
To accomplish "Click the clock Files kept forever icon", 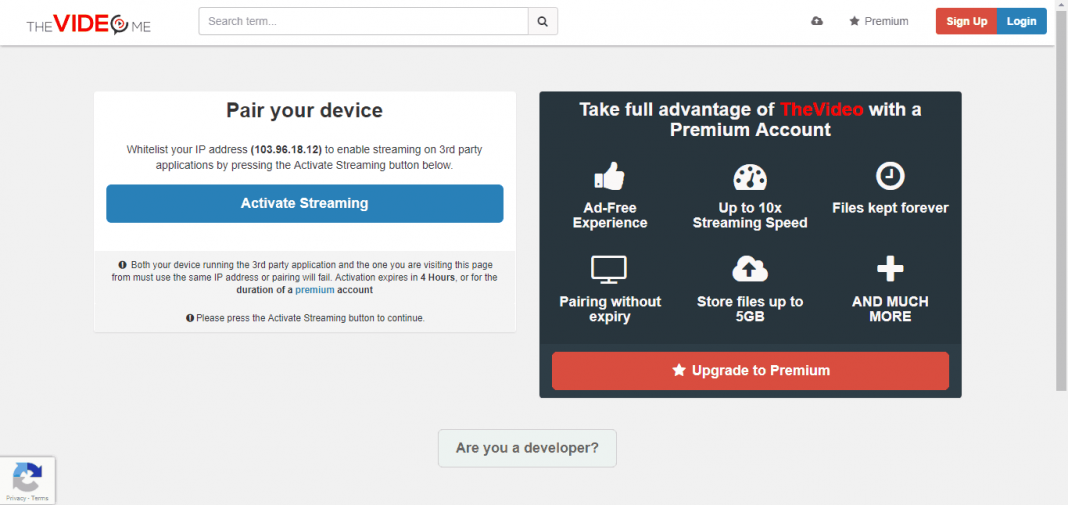I will pyautogui.click(x=890, y=176).
